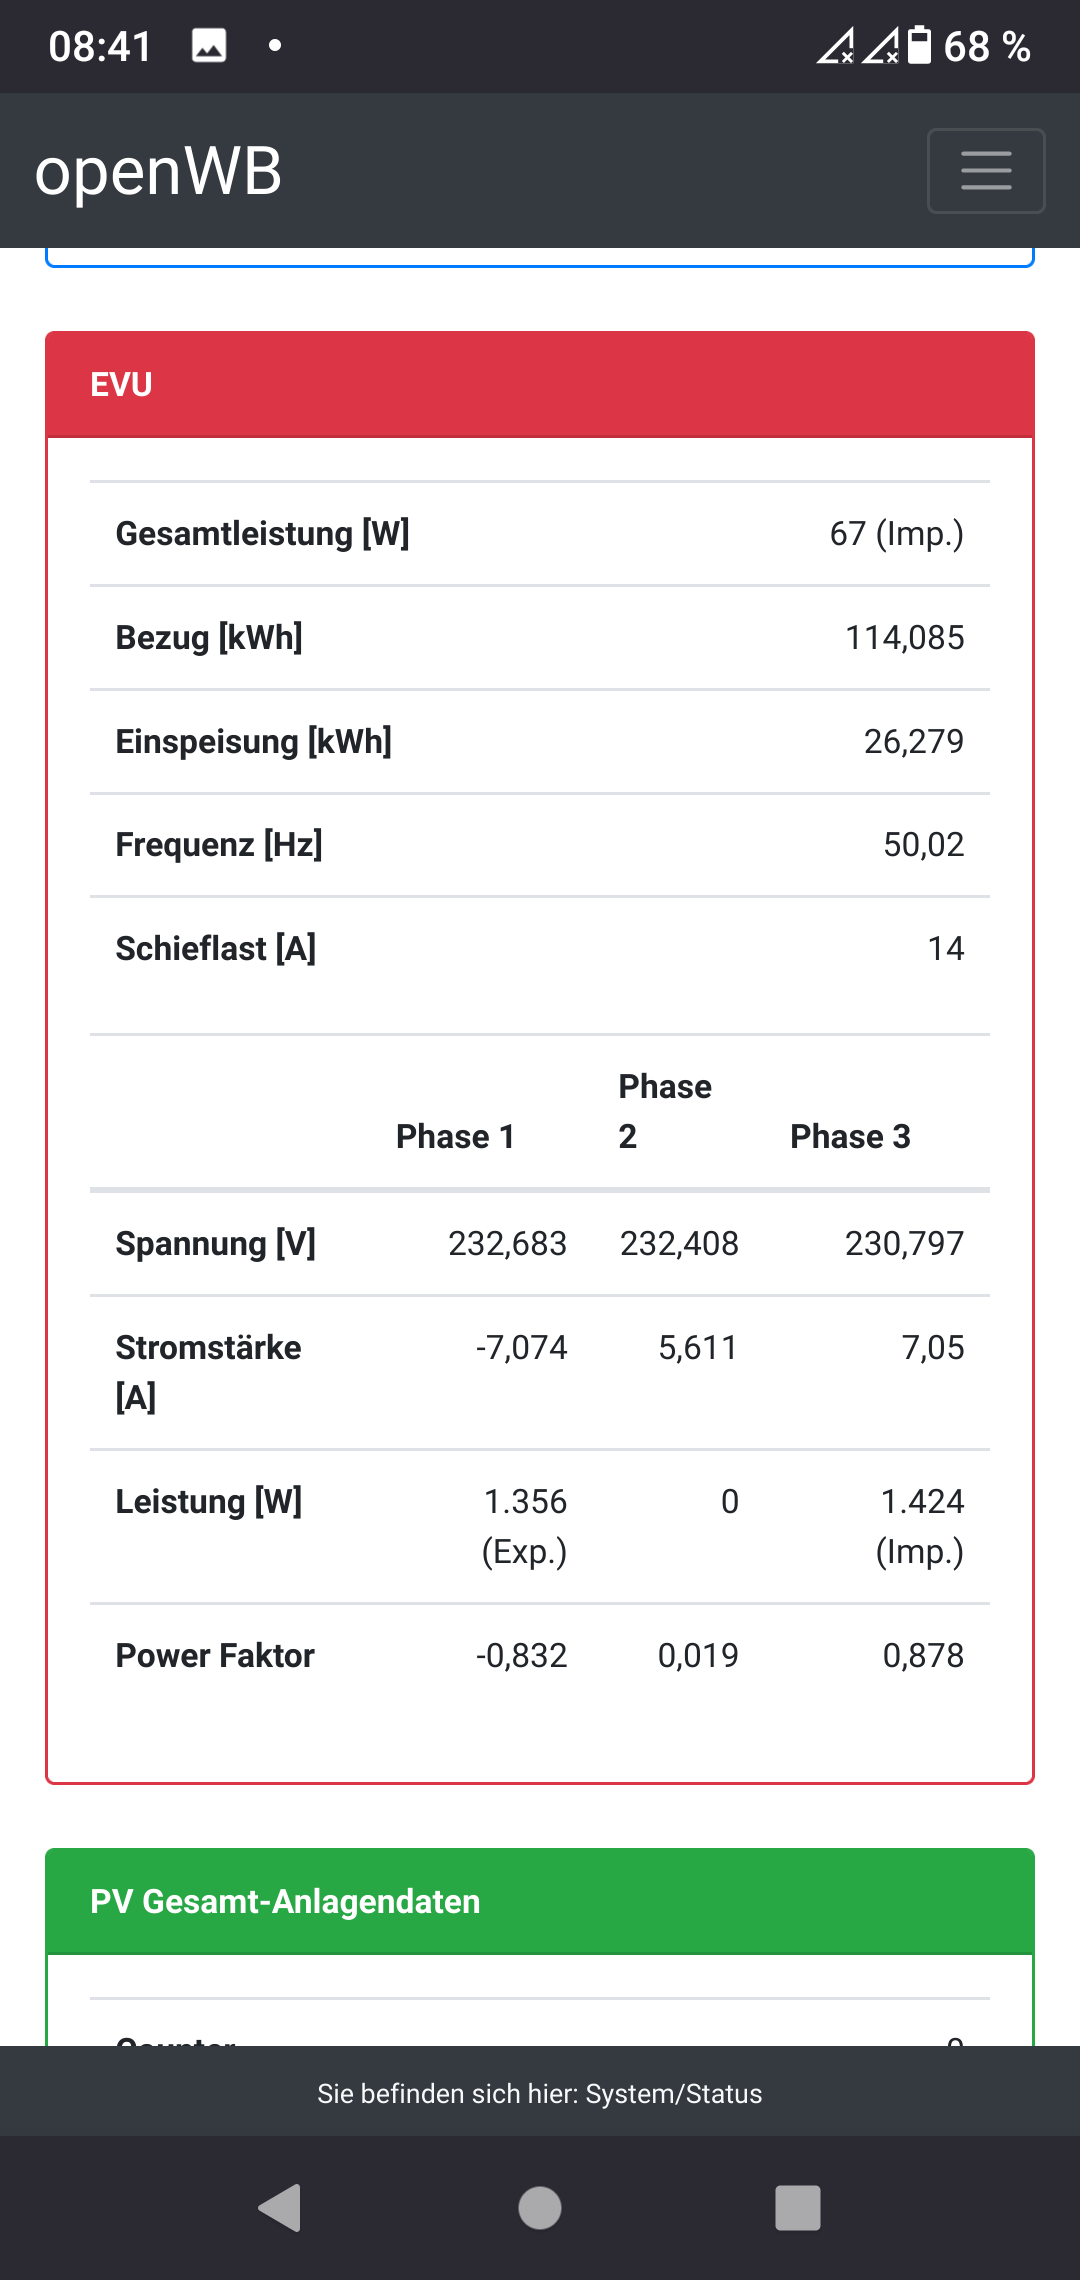Tap the Einspeisung [kWh] value 26,279
The image size is (1080, 2280).
[x=913, y=742]
